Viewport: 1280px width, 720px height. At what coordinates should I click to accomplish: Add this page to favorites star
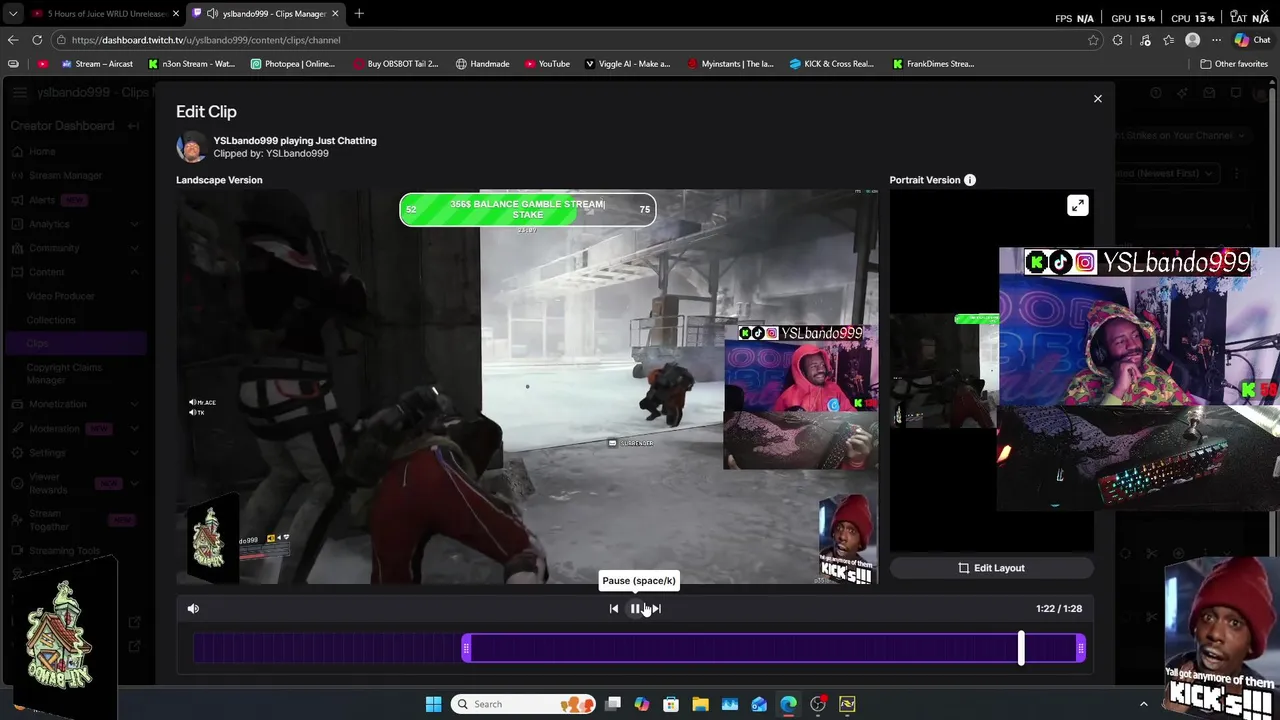point(1093,40)
